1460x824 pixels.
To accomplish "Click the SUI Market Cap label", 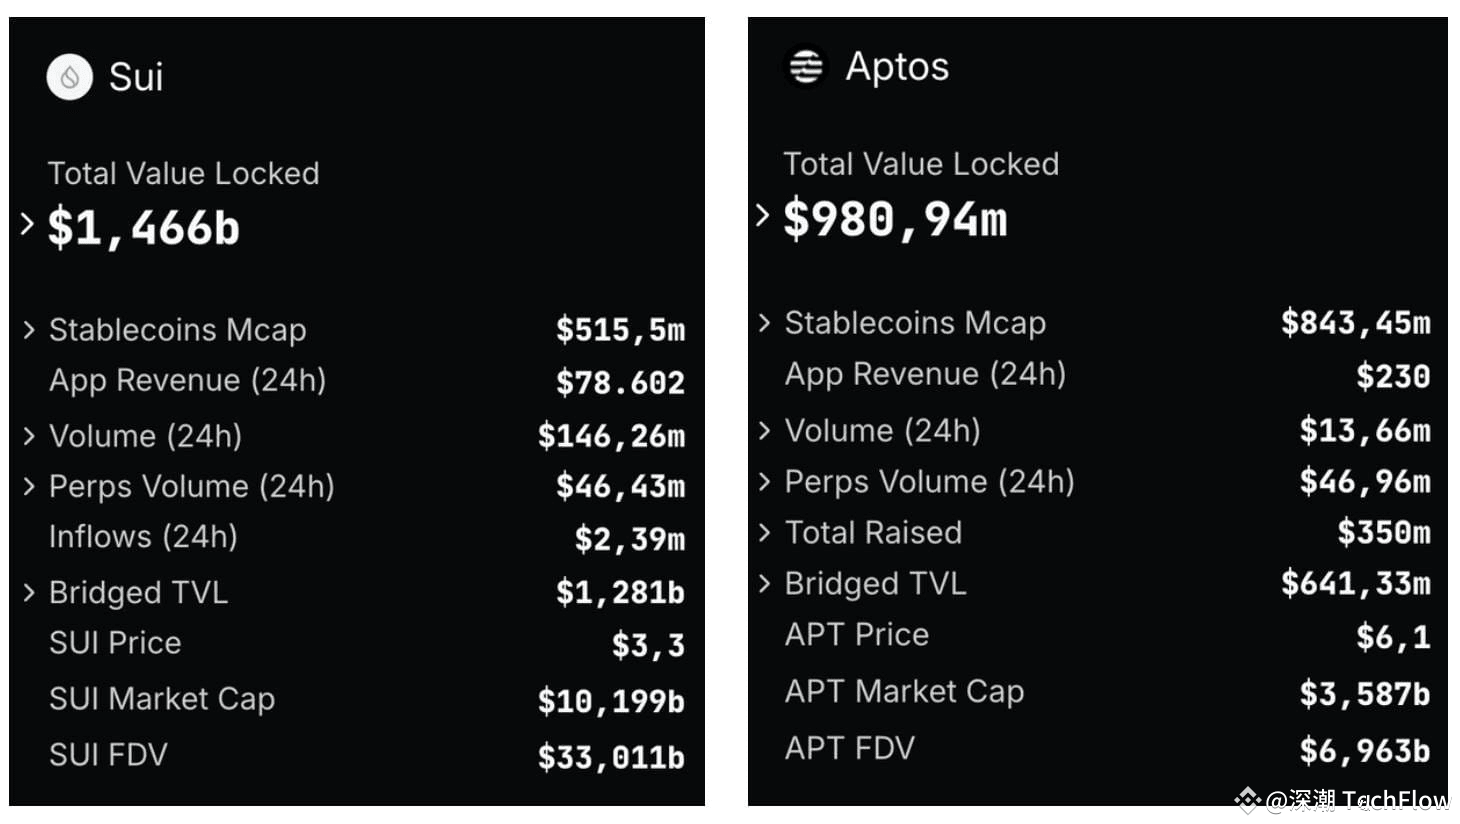I will [162, 699].
